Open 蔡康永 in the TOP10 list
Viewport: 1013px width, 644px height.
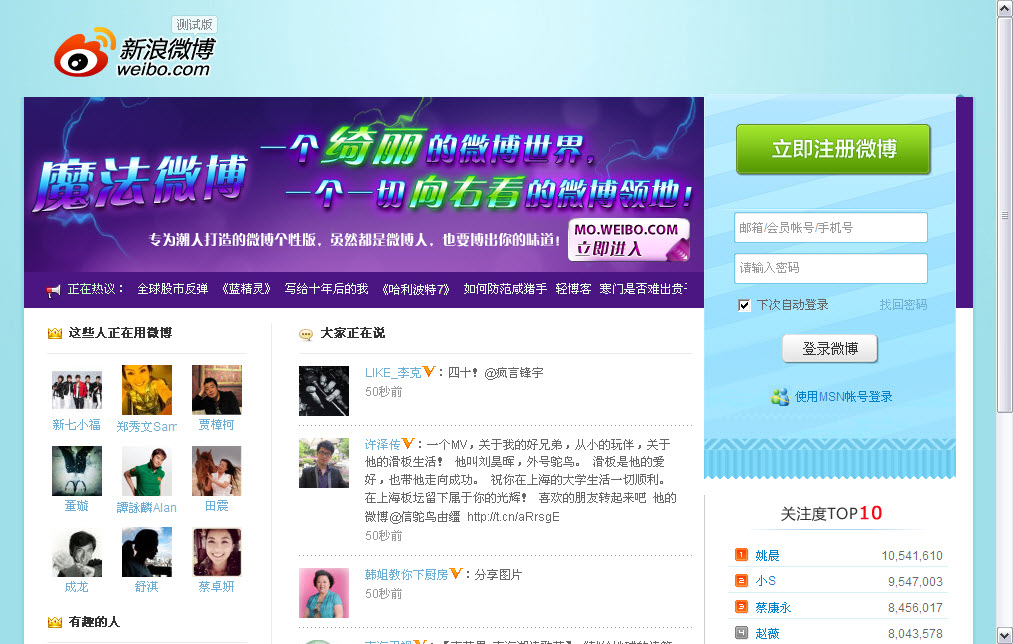(773, 607)
